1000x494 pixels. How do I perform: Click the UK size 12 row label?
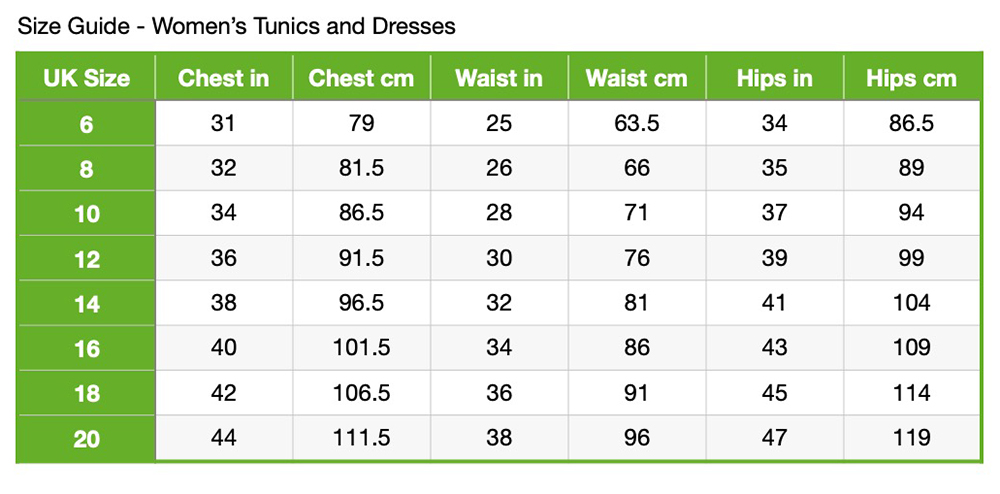(x=87, y=258)
